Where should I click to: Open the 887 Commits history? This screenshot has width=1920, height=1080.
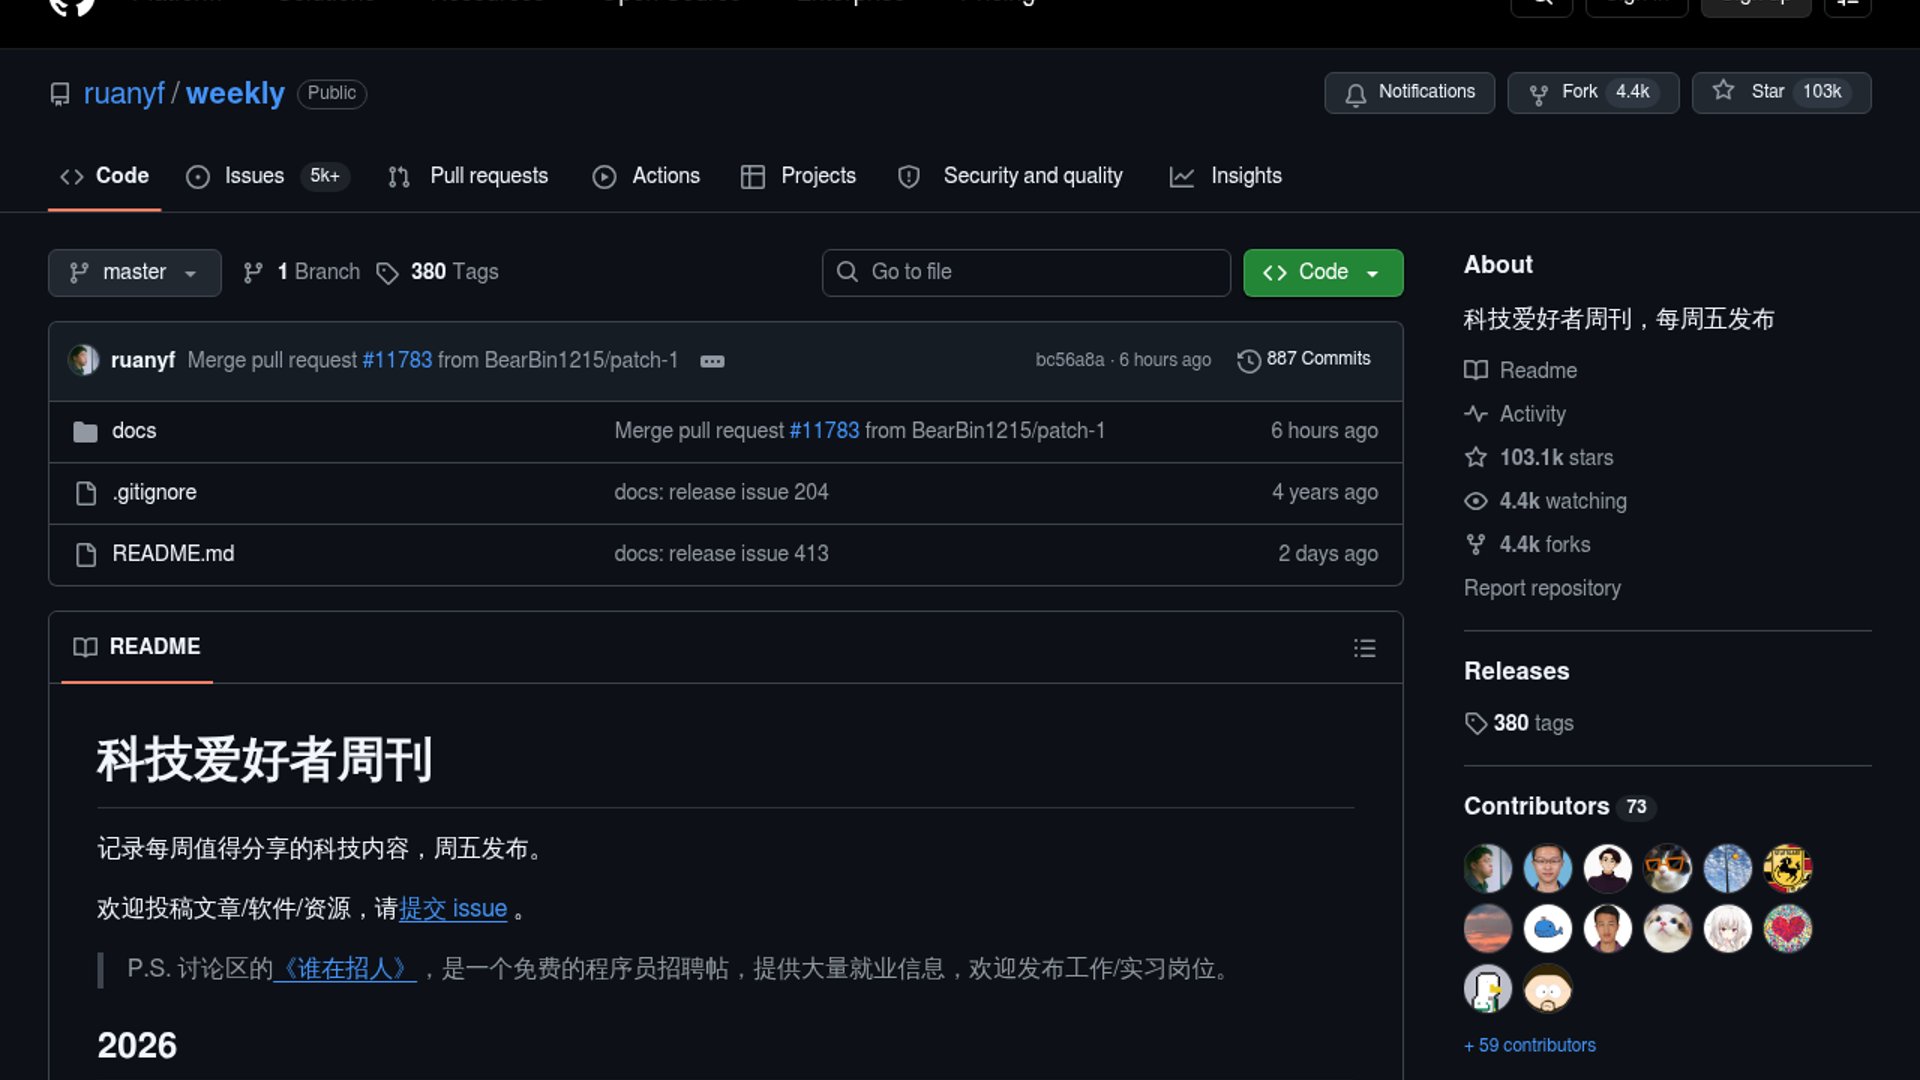click(1304, 359)
